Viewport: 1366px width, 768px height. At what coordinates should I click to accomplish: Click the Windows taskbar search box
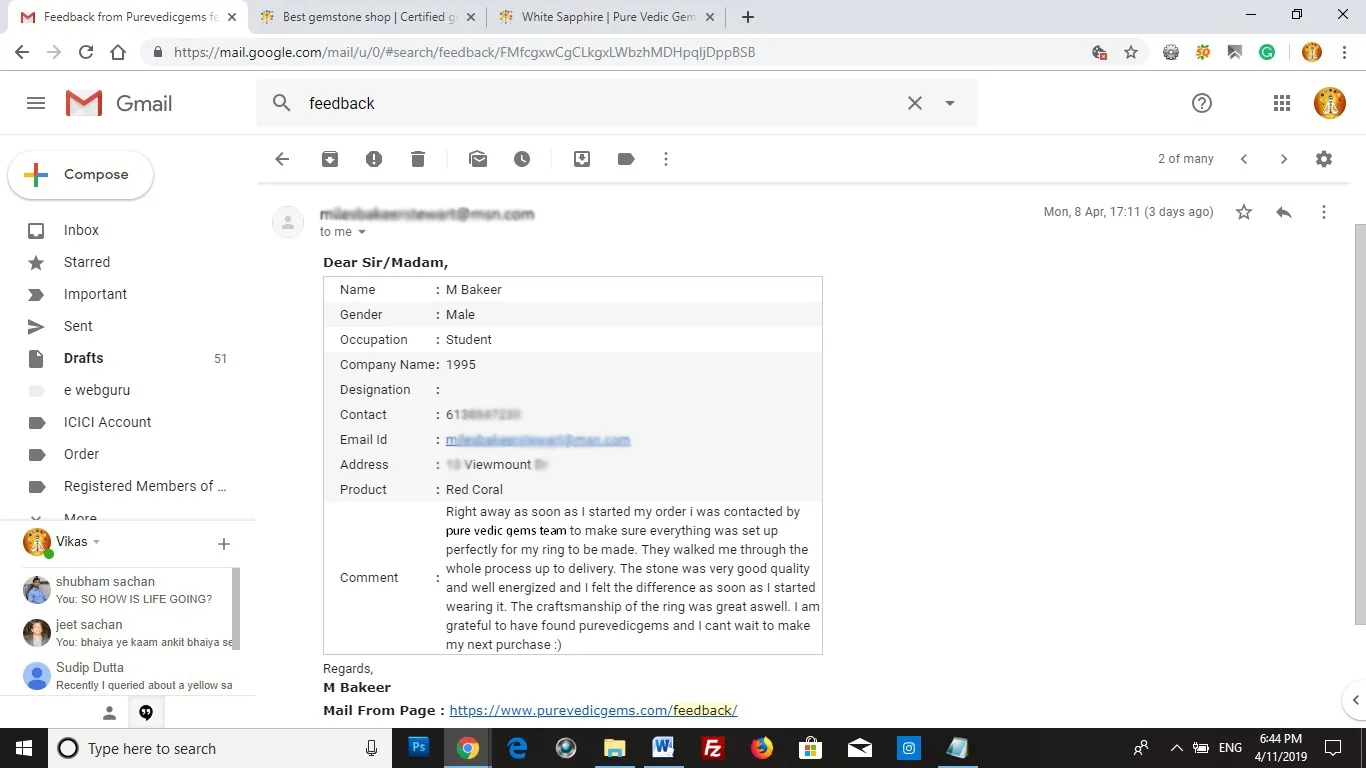point(221,748)
